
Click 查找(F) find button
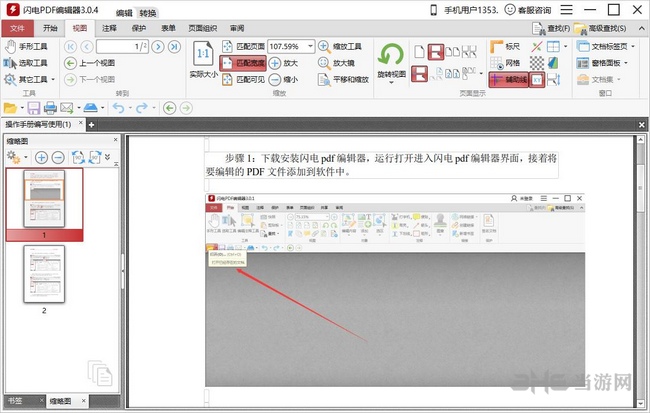pos(551,28)
